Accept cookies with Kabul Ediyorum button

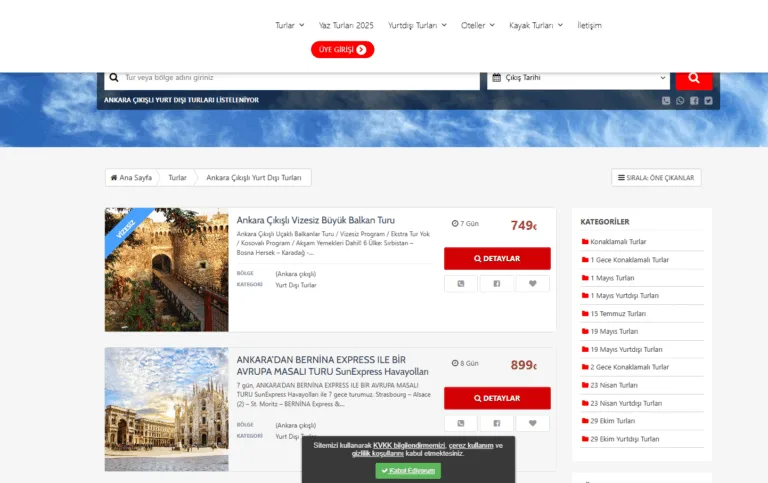point(408,471)
